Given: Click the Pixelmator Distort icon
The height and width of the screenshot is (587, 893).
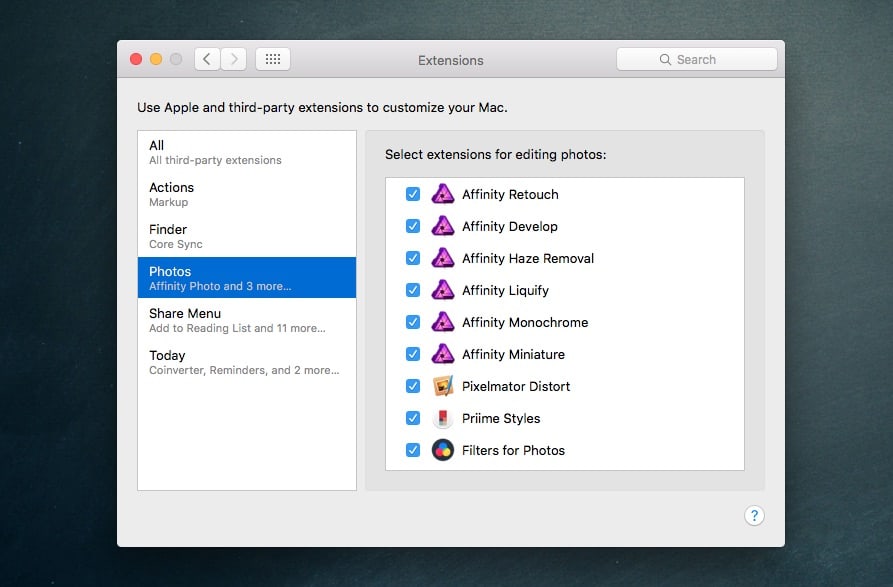Looking at the screenshot, I should (443, 386).
